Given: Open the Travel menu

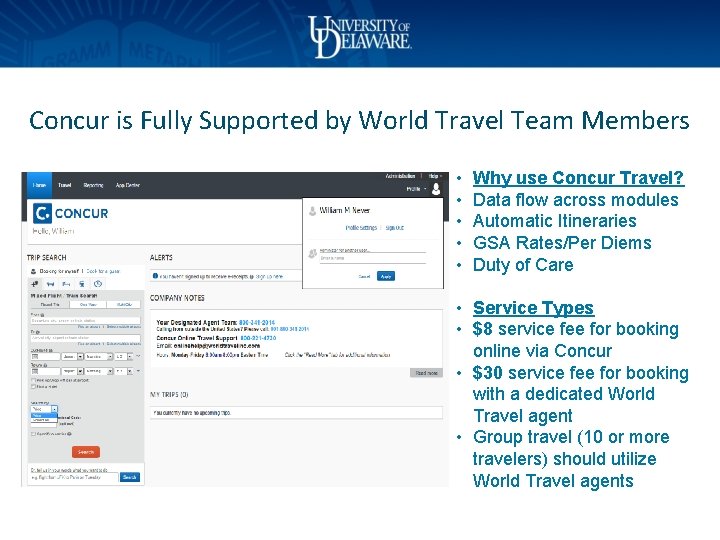Looking at the screenshot, I should tap(65, 185).
